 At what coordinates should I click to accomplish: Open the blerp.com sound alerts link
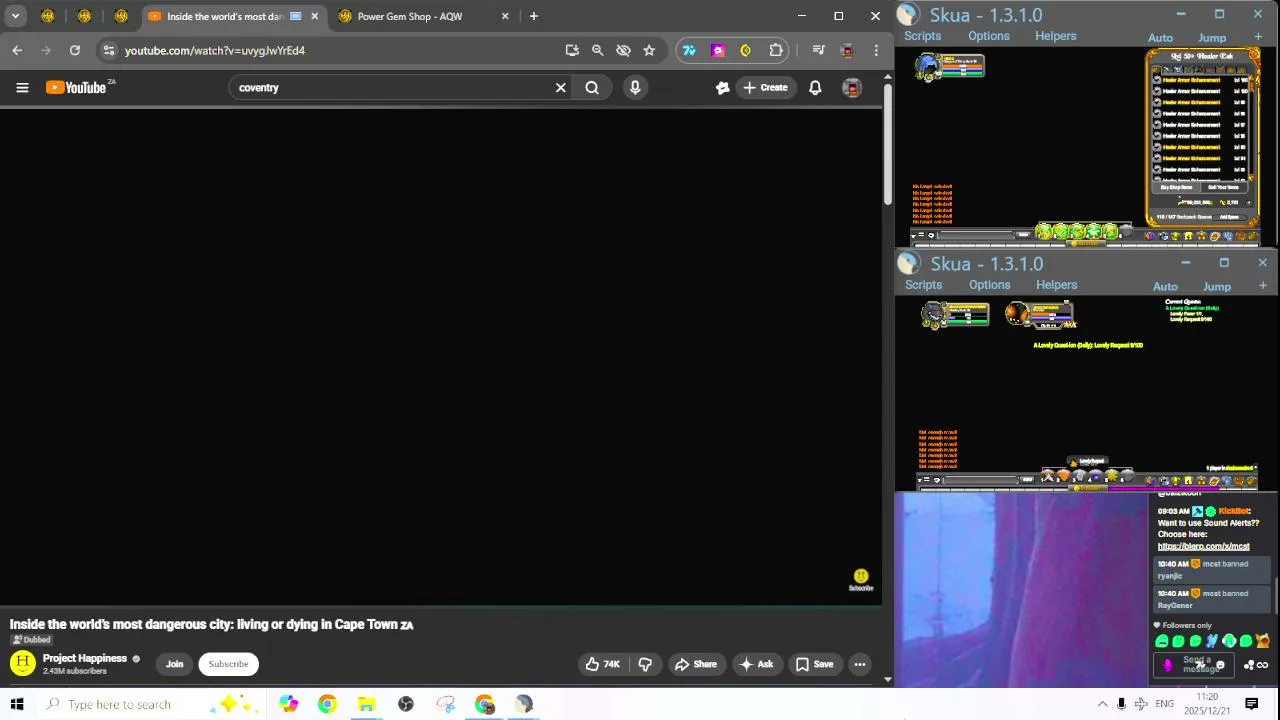click(x=1203, y=546)
